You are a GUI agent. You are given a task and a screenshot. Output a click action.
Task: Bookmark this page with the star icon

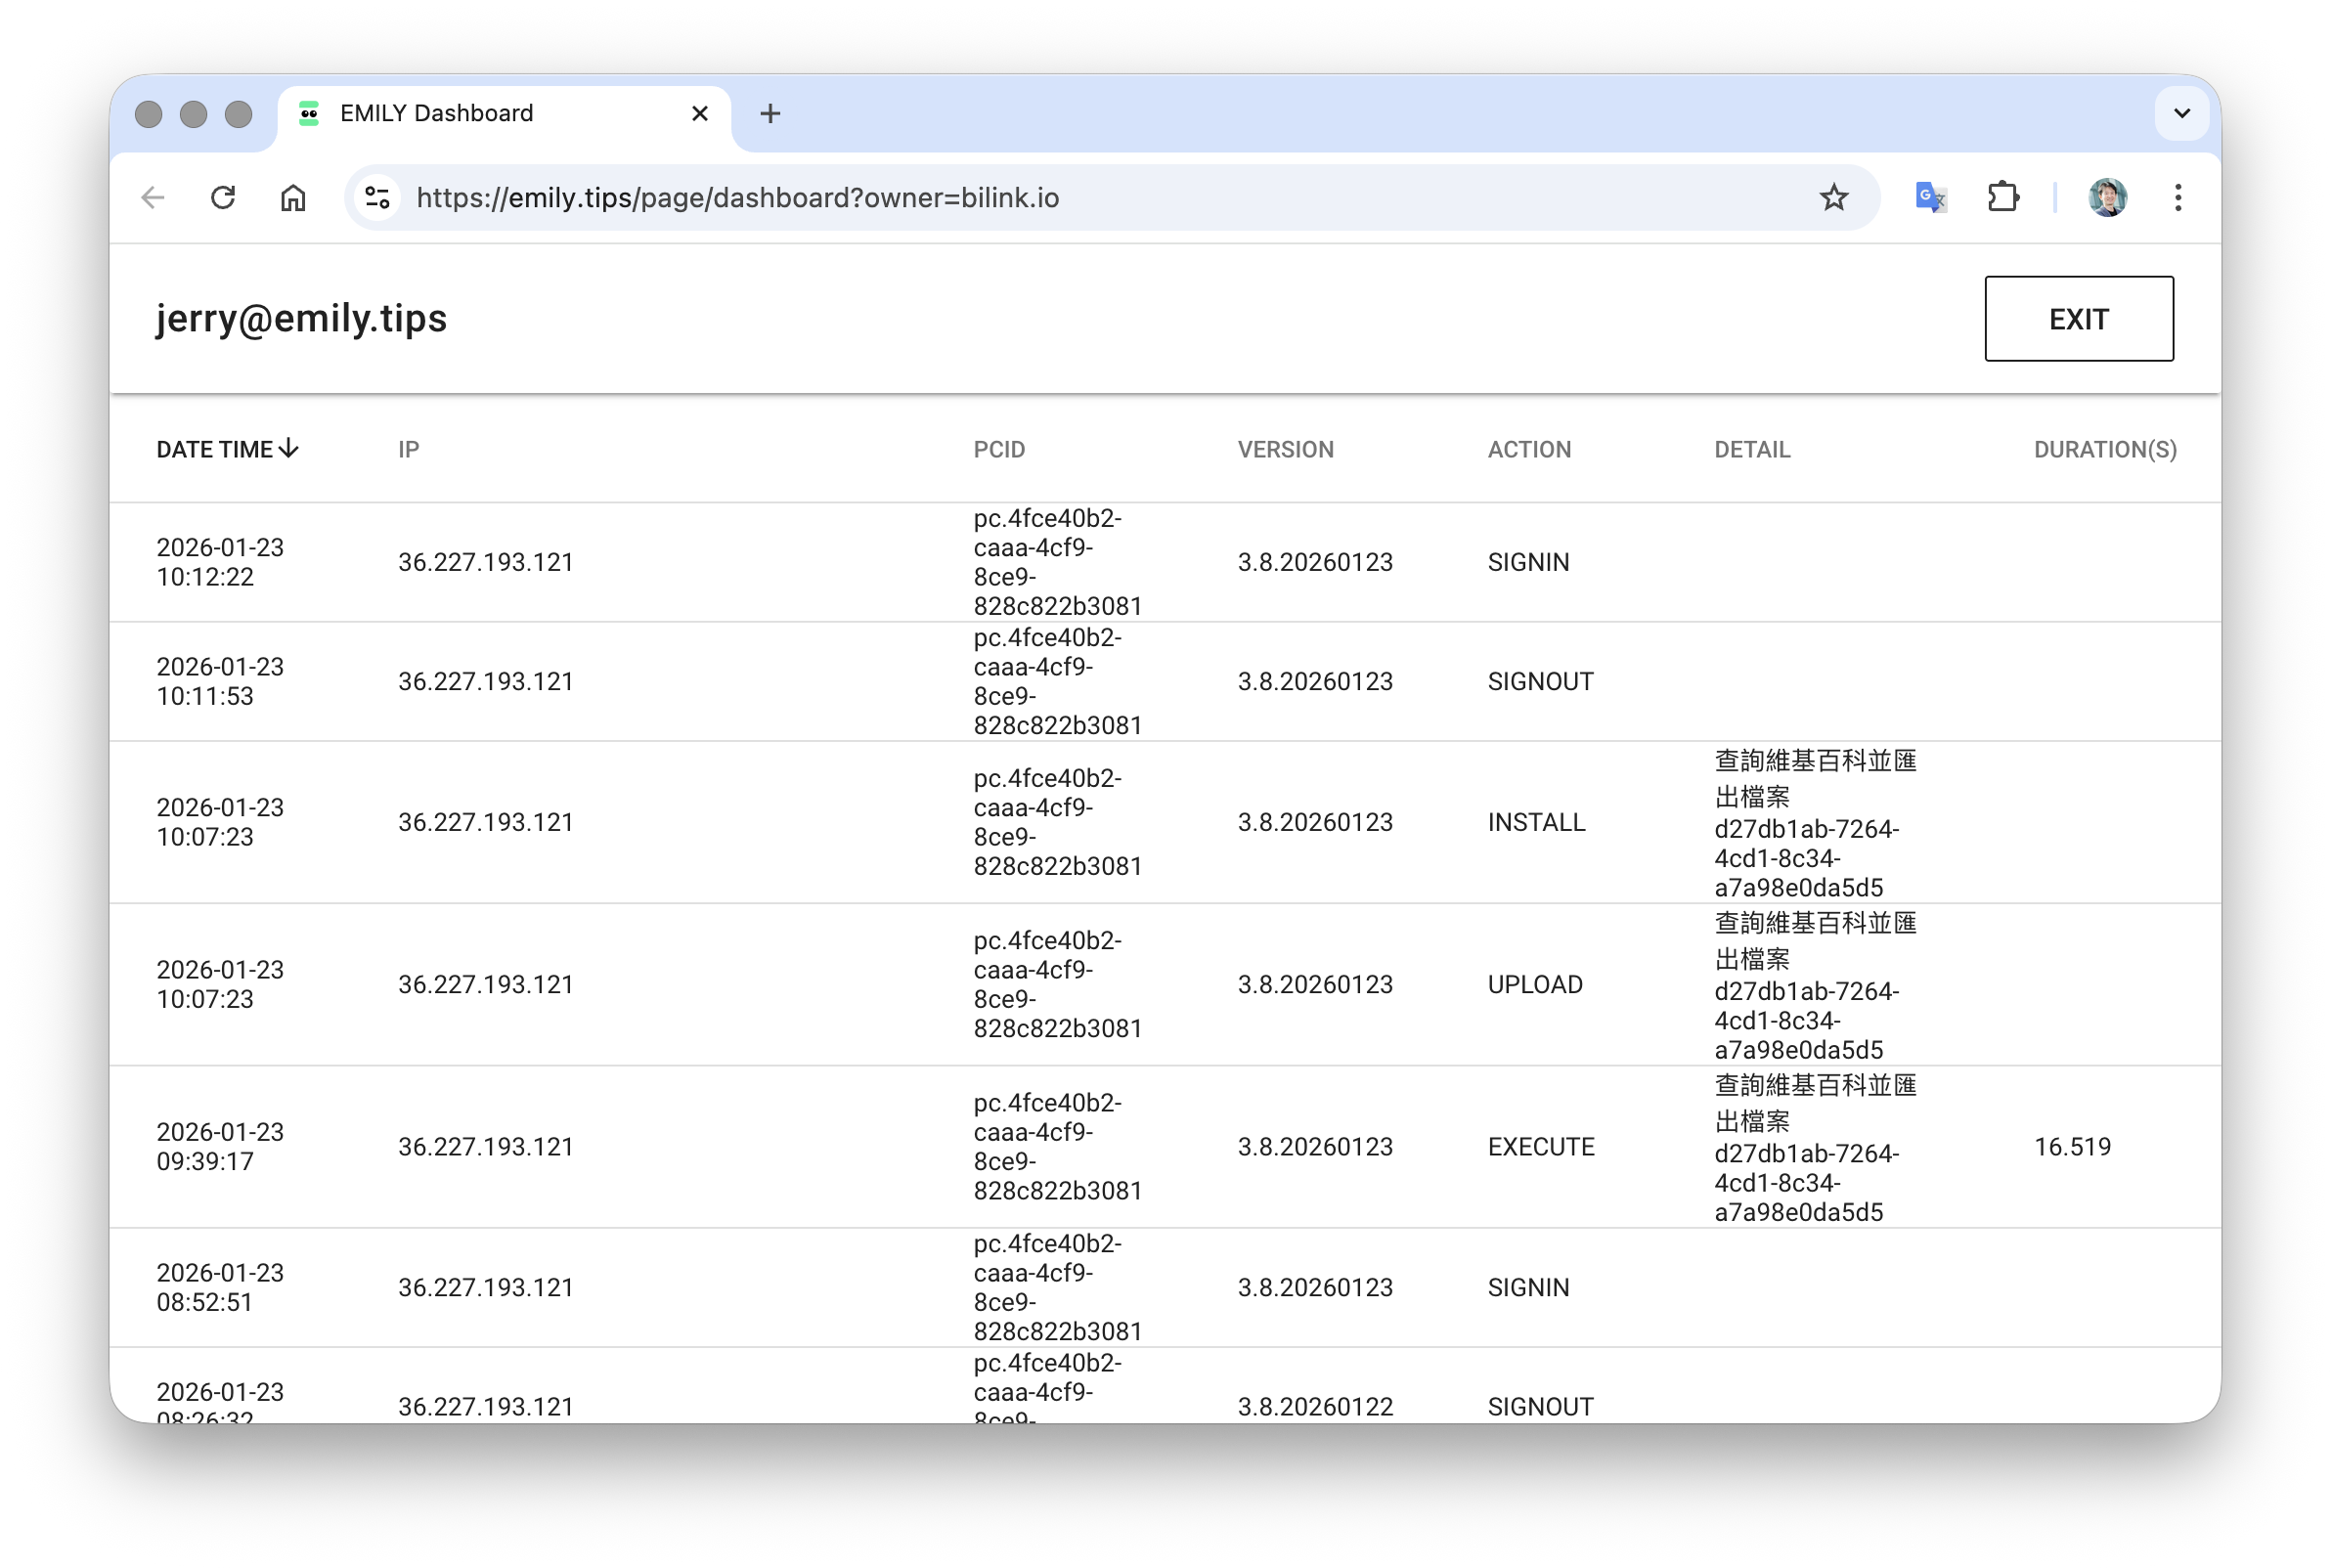1833,198
